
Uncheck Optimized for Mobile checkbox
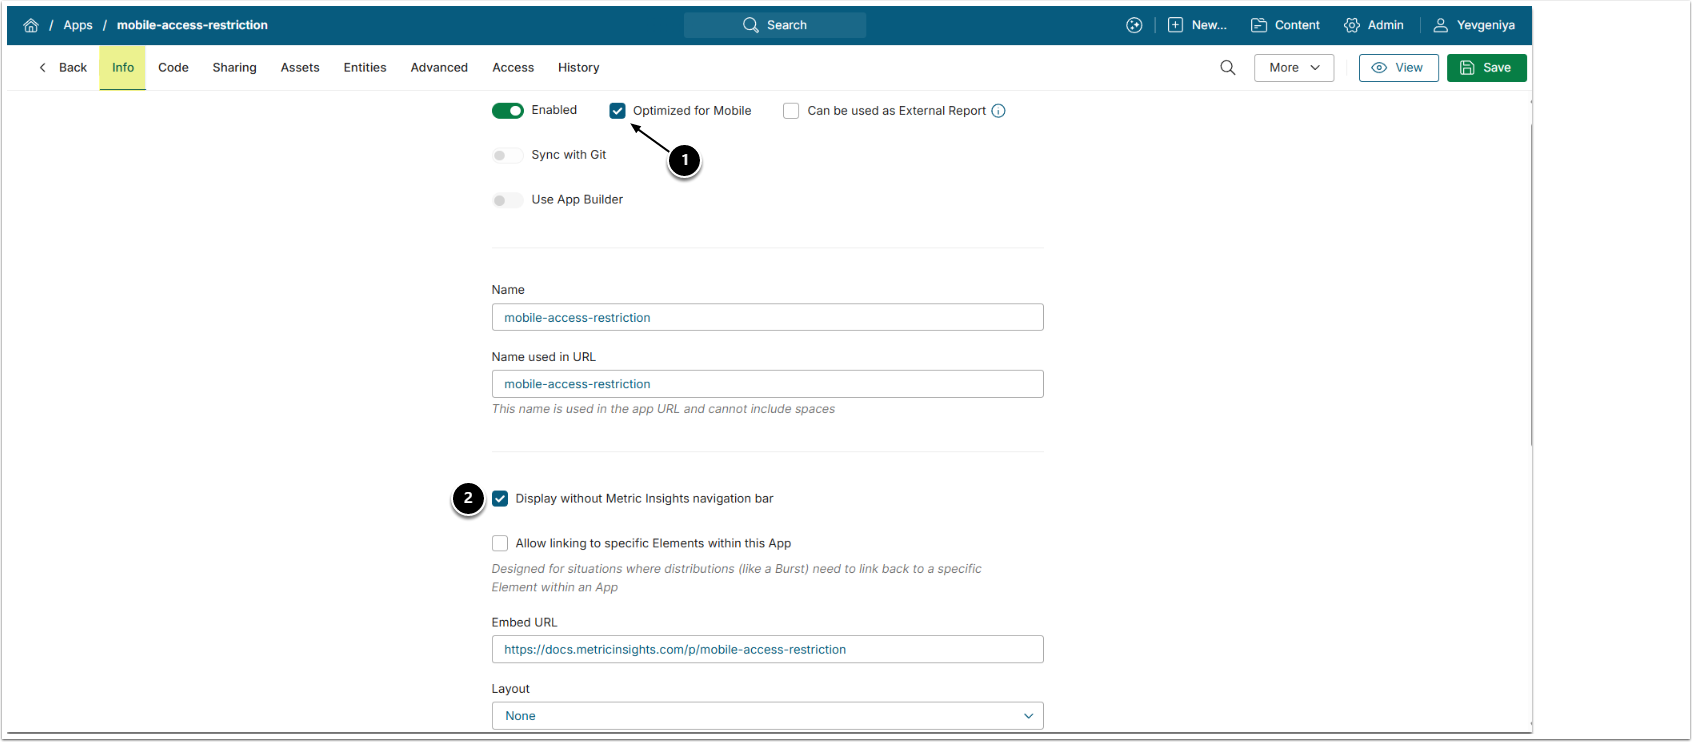click(618, 111)
